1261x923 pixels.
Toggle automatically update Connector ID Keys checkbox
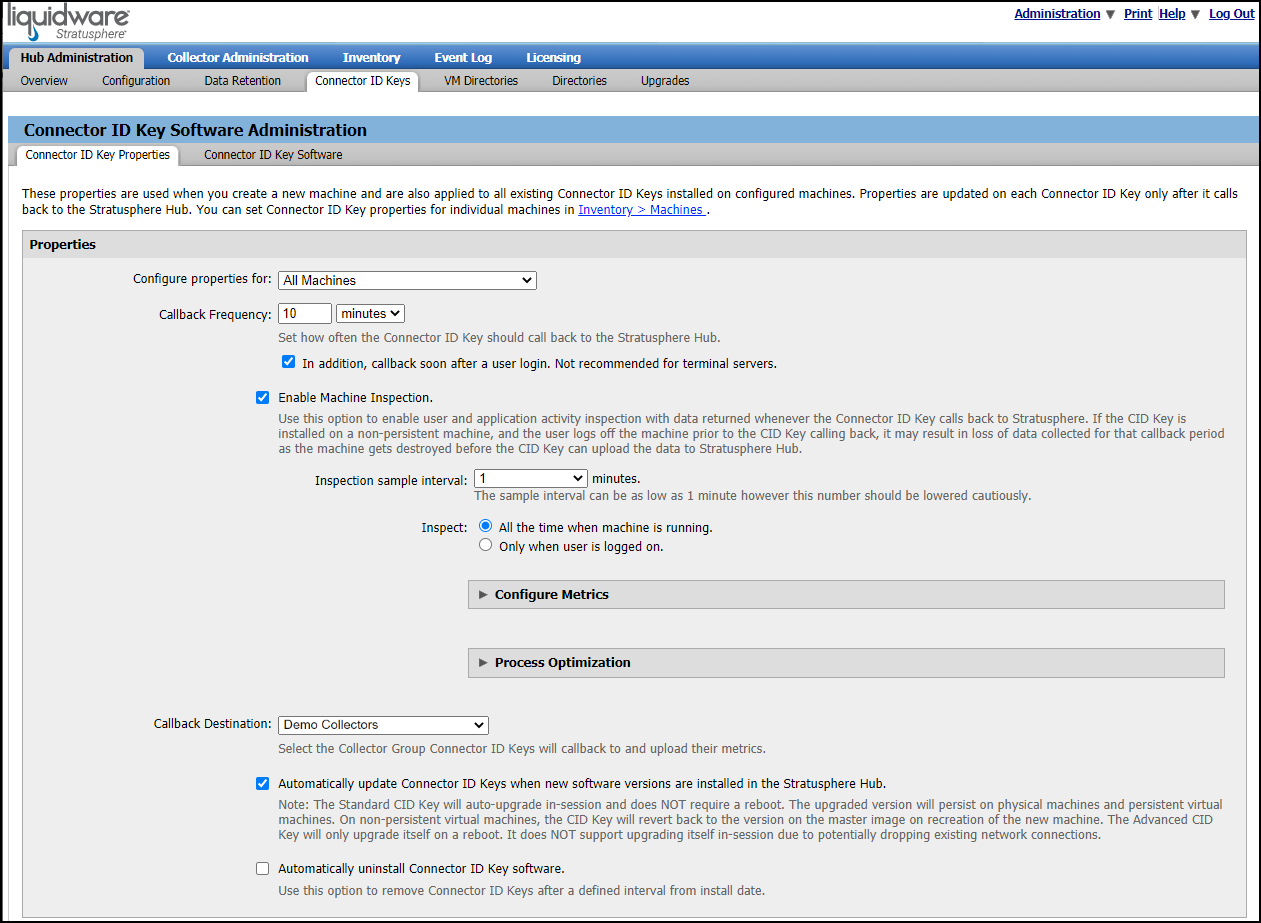tap(263, 783)
